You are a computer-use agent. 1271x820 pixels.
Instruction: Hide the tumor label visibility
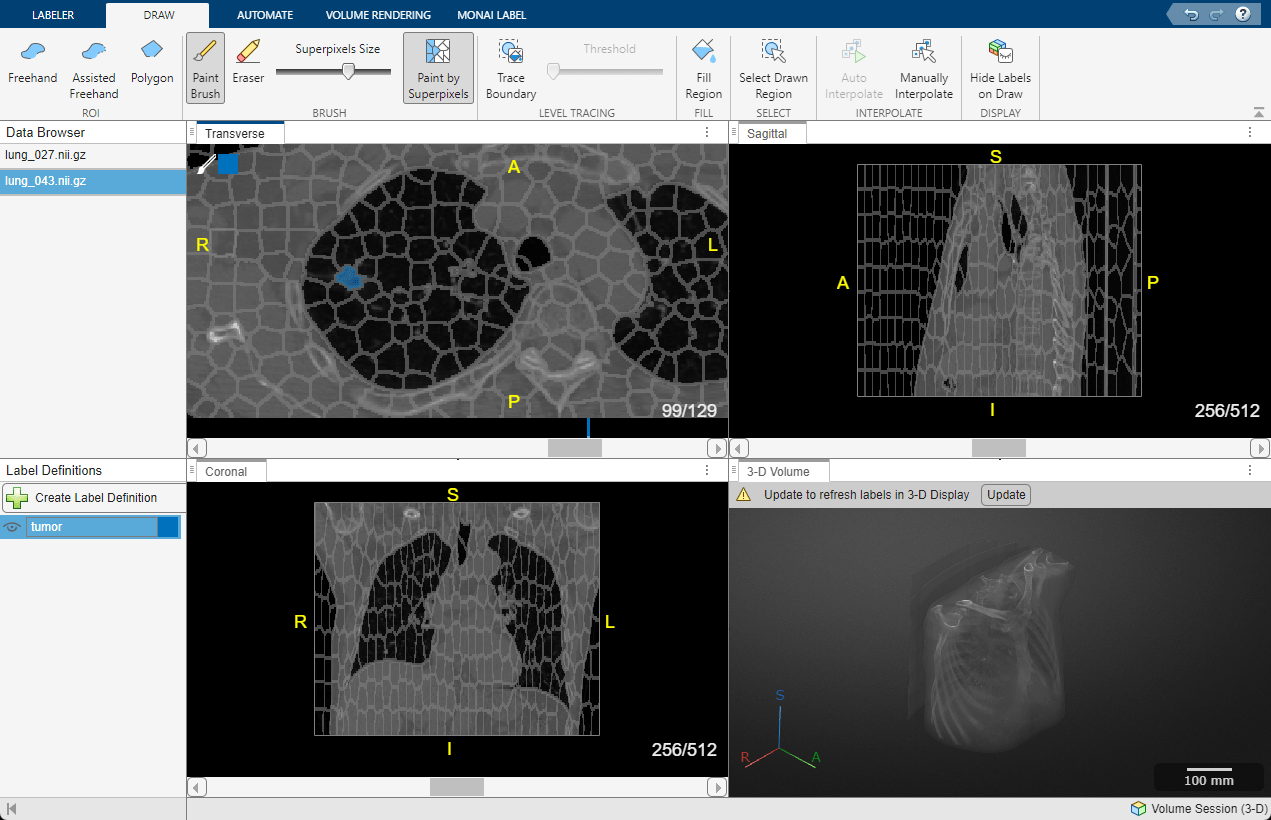(x=9, y=526)
